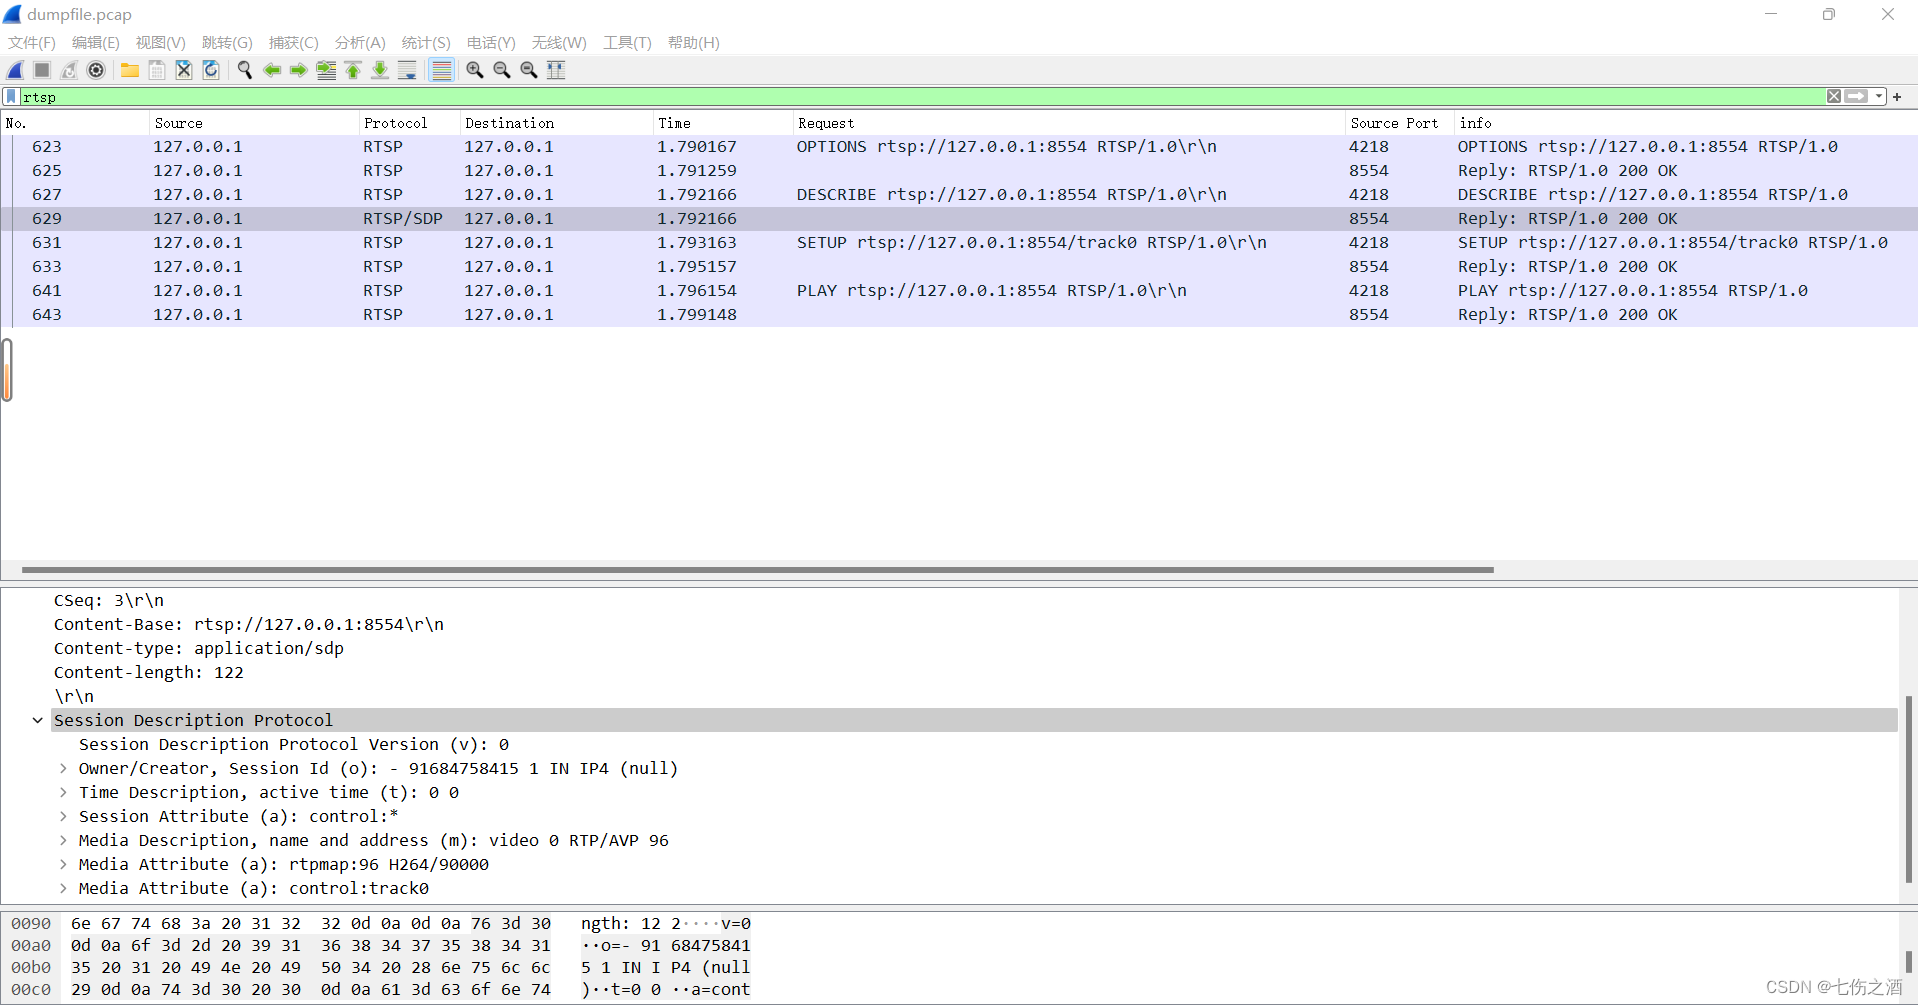
Task: Open the 无线(W) menu
Action: tap(559, 43)
